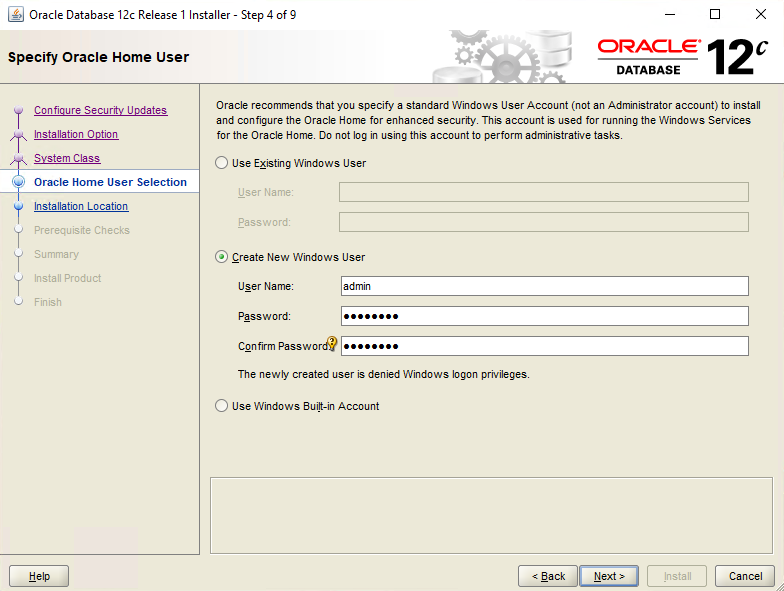
Task: Open Configure Security Updates step
Action: [100, 110]
